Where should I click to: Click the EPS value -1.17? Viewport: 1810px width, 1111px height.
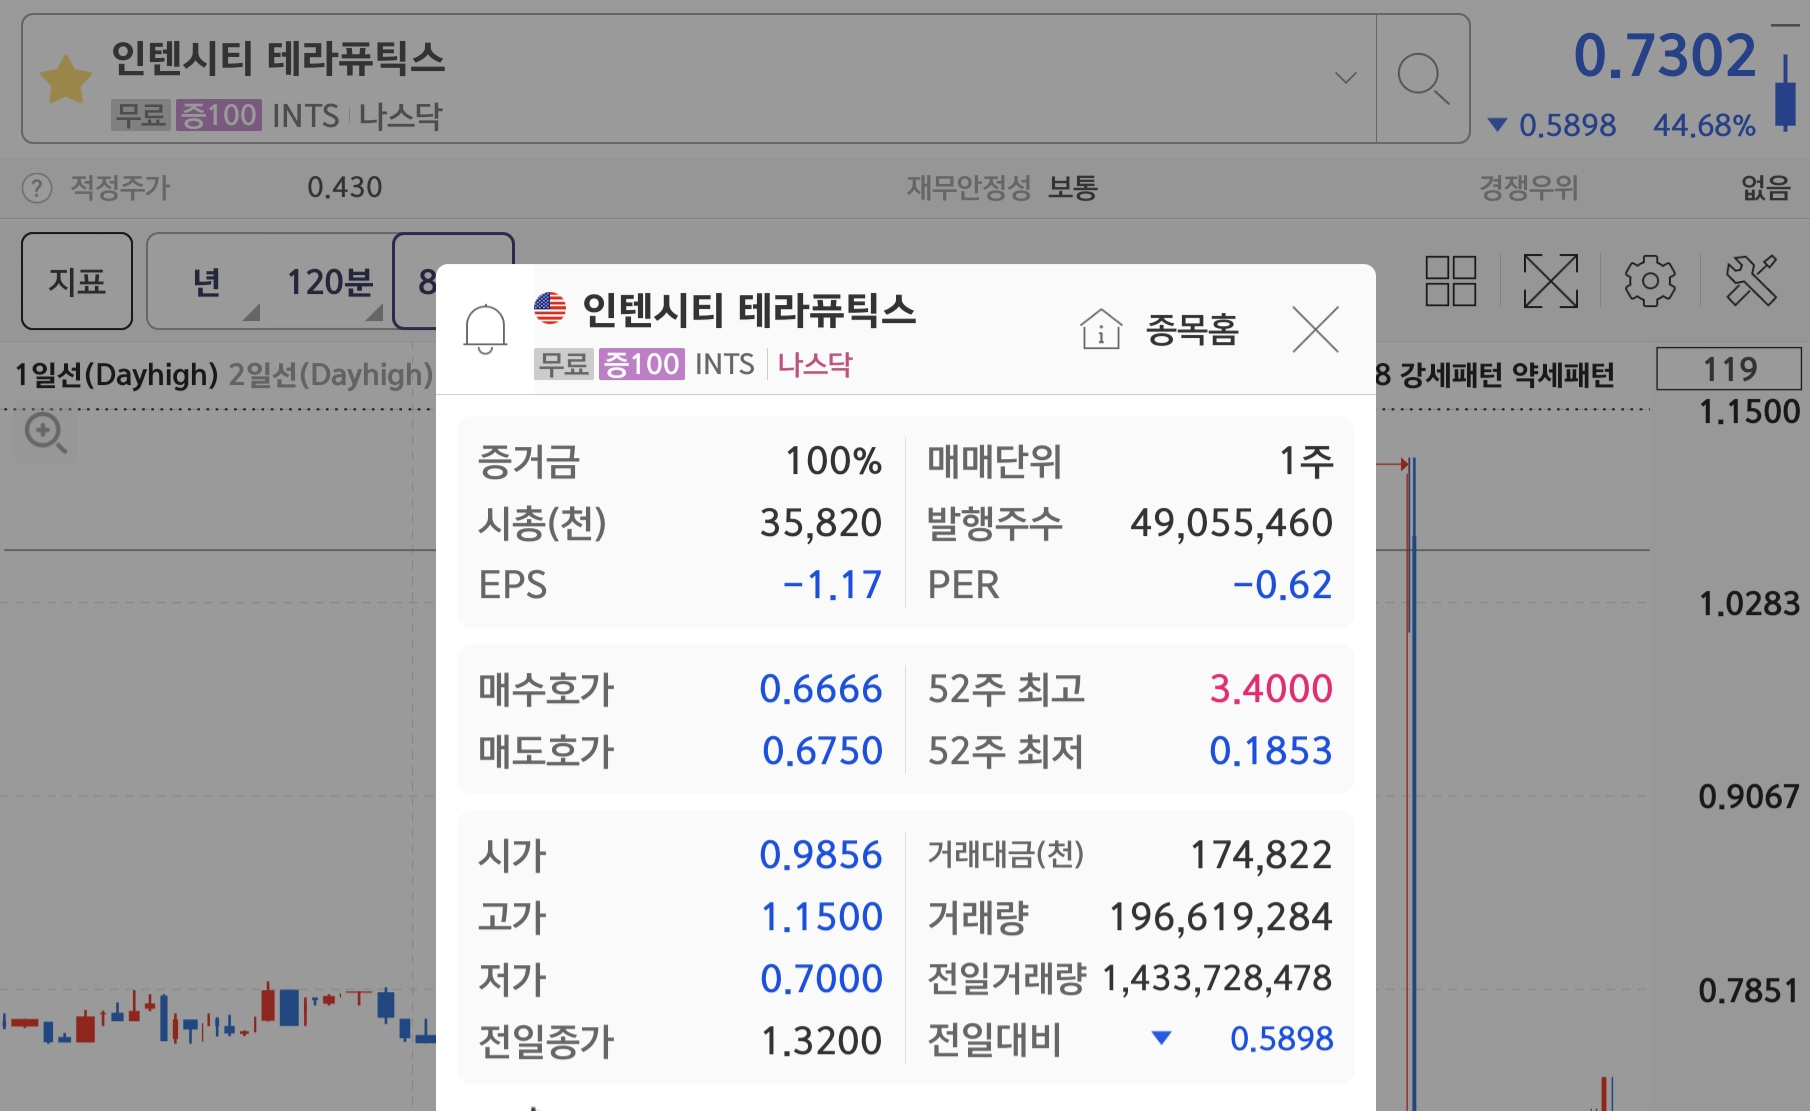[832, 585]
